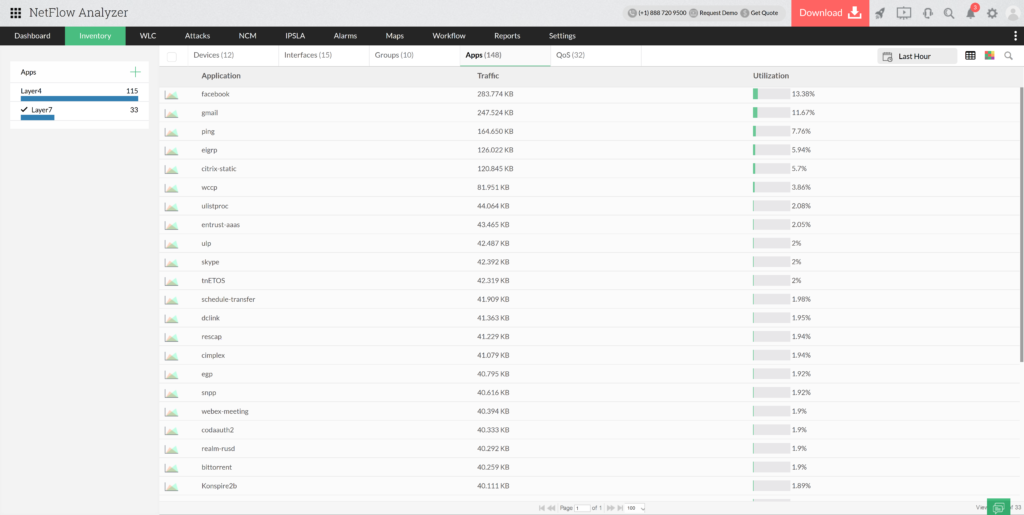Image resolution: width=1024 pixels, height=515 pixels.
Task: Open the live chat widget icon
Action: click(997, 507)
